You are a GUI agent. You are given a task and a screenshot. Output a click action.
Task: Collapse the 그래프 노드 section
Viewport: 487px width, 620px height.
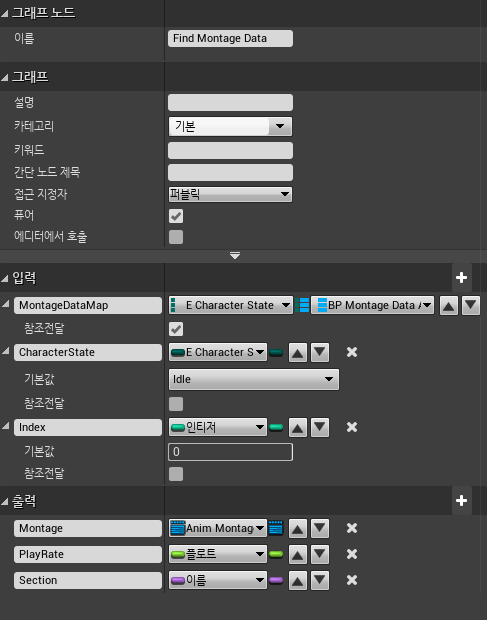pos(5,13)
